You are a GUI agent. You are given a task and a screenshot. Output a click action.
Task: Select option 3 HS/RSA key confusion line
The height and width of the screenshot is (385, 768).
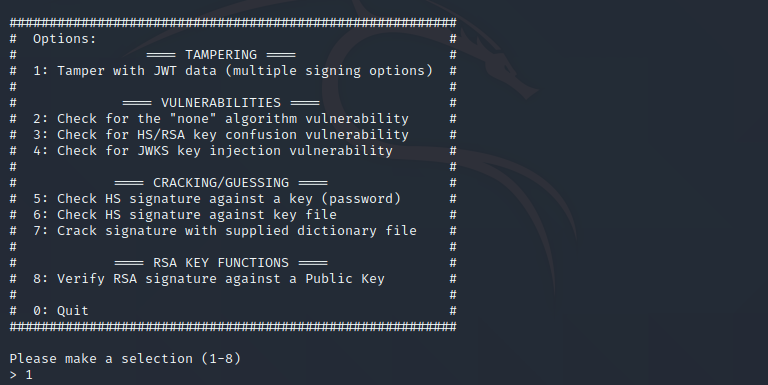[x=221, y=135]
